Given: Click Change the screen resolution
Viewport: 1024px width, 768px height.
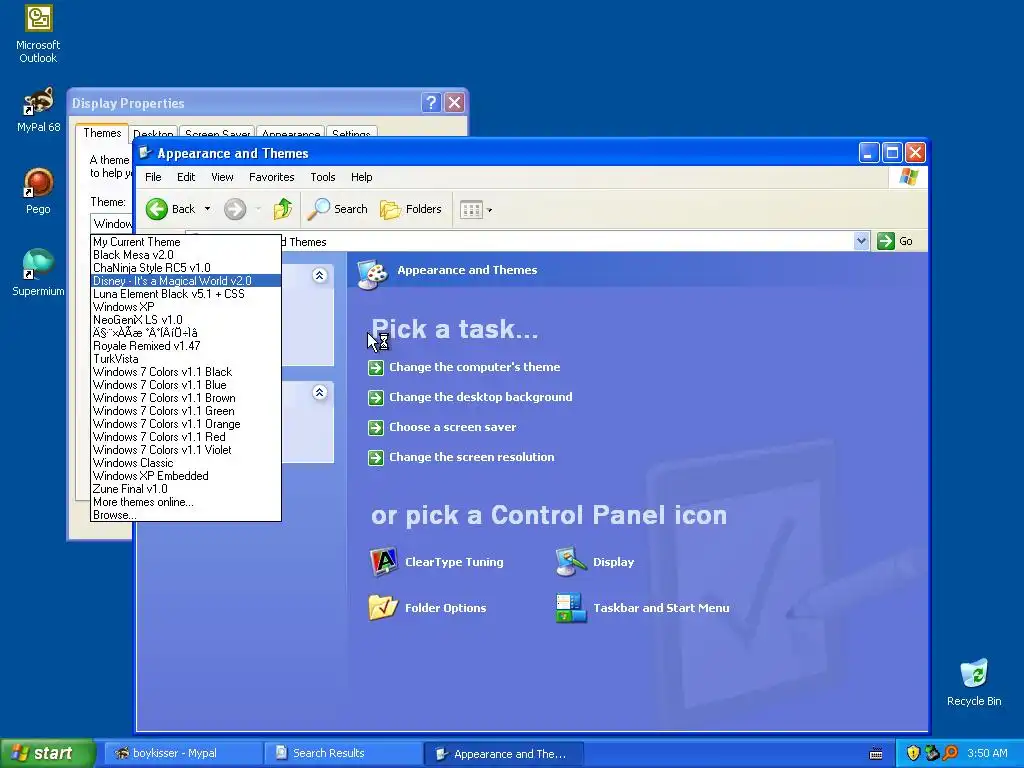Looking at the screenshot, I should point(472,457).
